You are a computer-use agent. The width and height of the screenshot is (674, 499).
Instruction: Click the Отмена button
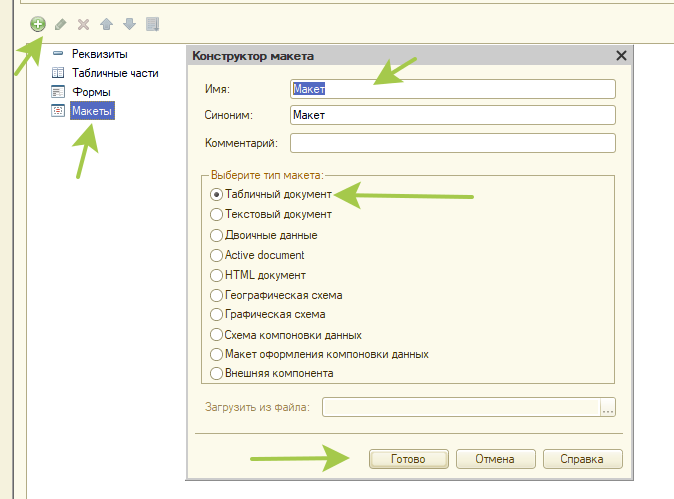[495, 459]
